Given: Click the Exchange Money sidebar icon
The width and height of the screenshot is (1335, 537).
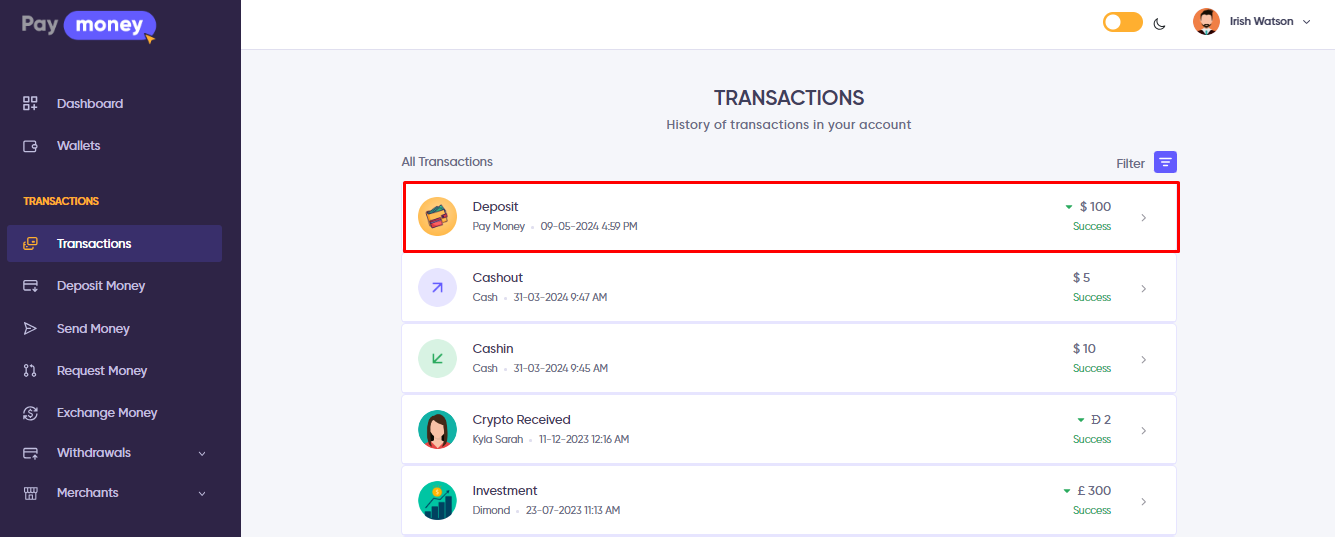Looking at the screenshot, I should [x=31, y=413].
